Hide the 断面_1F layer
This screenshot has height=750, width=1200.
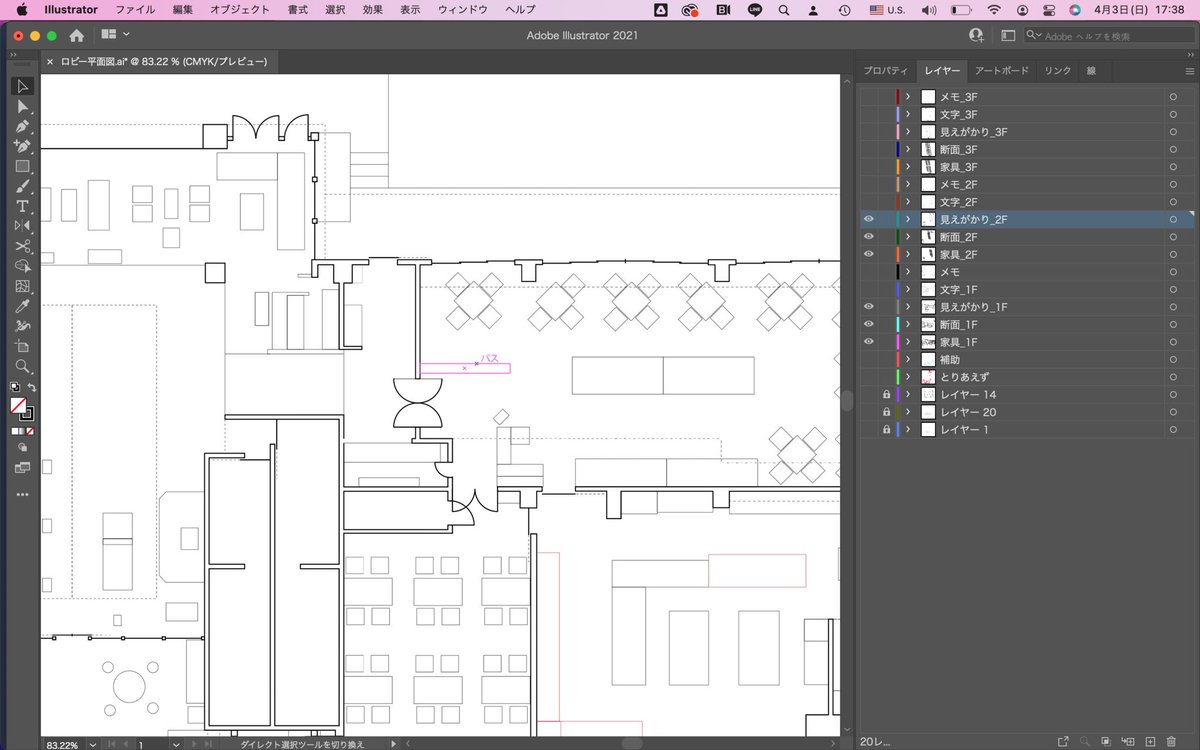868,324
